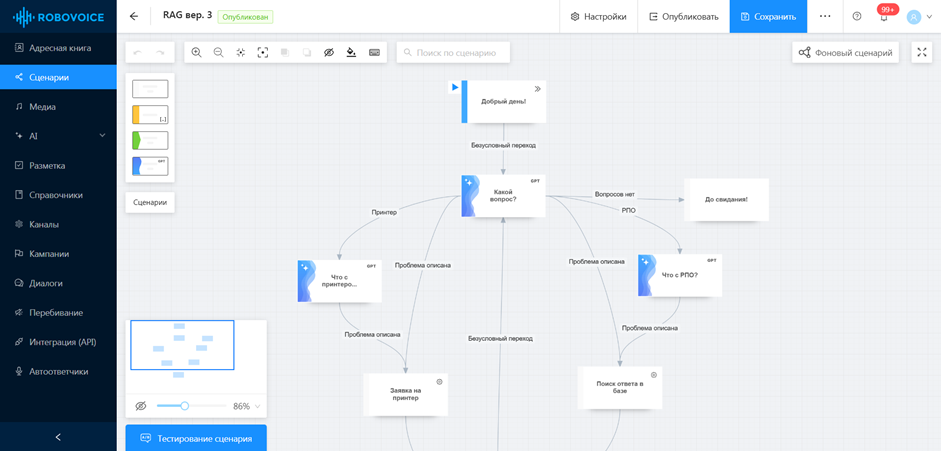Click the fit-to-screen focus frame icon
Screen dimensions: 941x451
pyautogui.click(x=263, y=52)
